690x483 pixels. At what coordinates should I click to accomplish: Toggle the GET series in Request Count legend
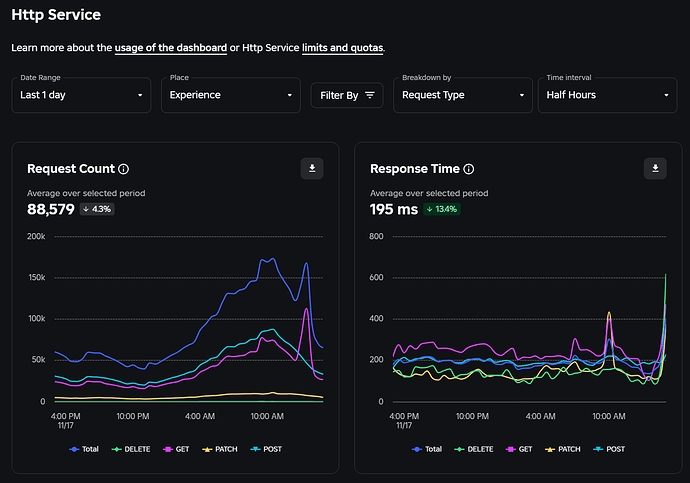[x=179, y=449]
